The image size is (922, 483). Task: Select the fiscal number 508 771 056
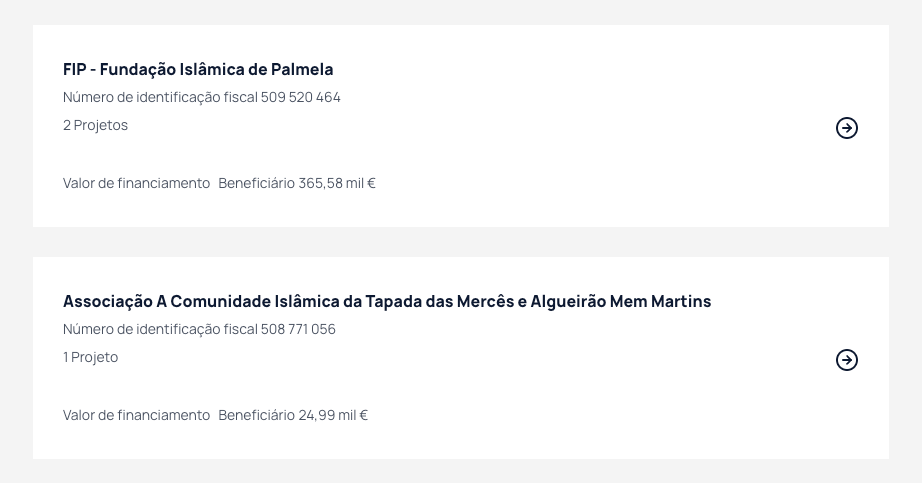pyautogui.click(x=298, y=329)
